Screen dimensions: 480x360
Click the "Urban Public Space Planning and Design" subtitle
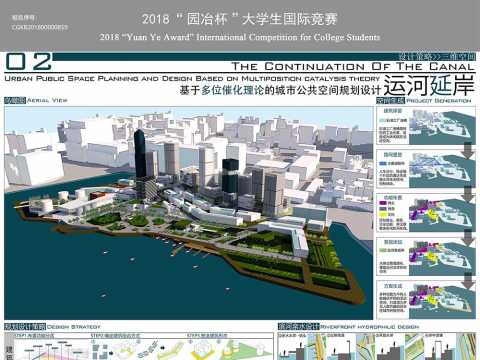click(x=192, y=79)
